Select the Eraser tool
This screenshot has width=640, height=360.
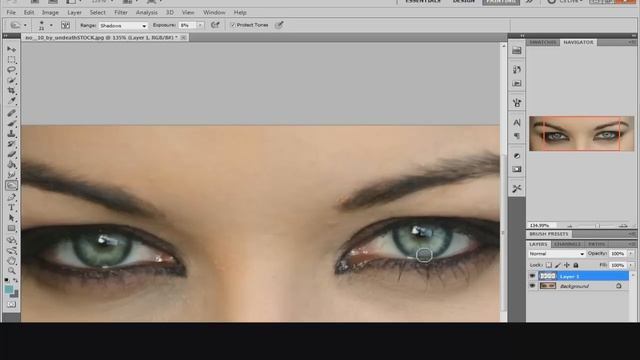point(11,154)
